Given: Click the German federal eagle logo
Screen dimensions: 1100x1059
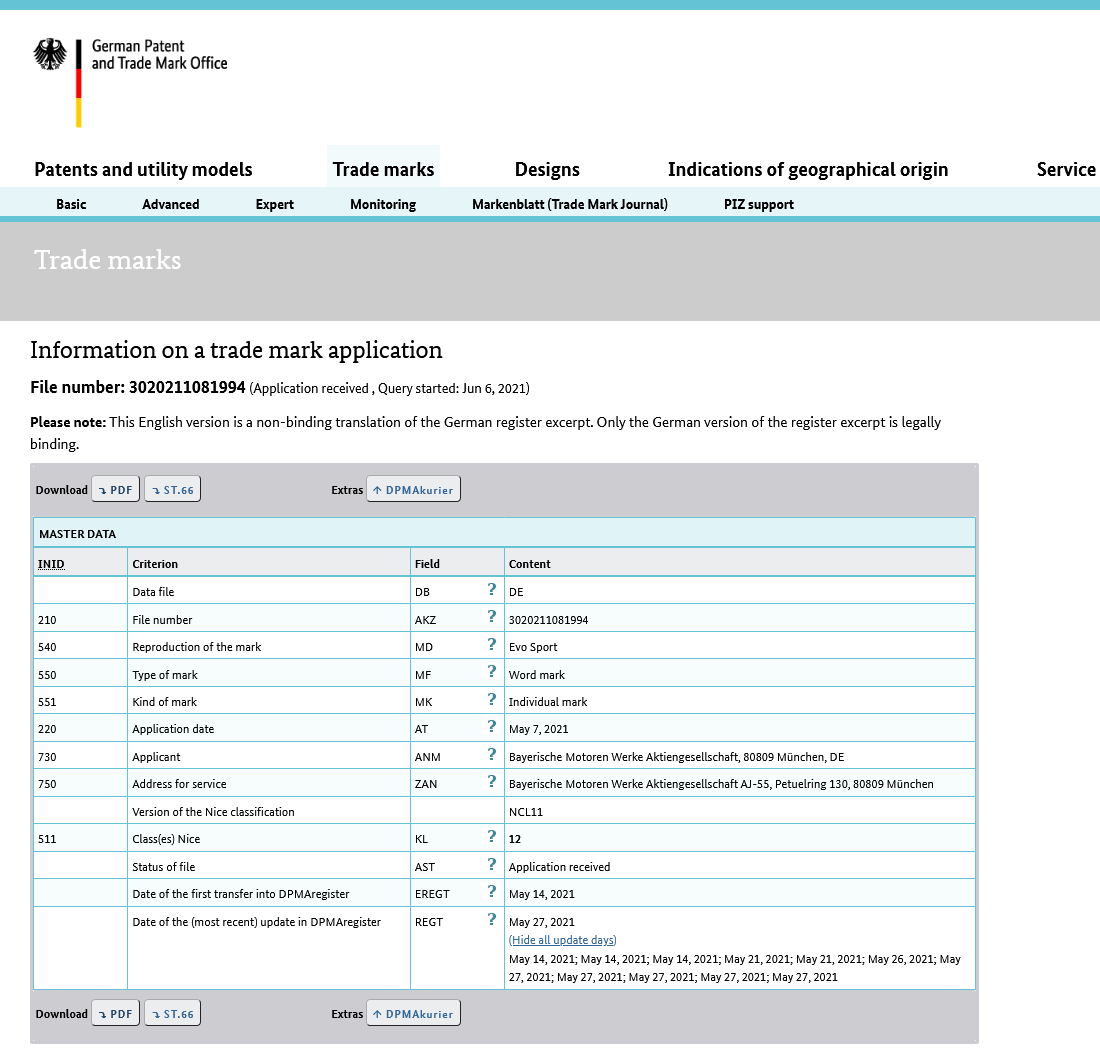Looking at the screenshot, I should pyautogui.click(x=50, y=55).
